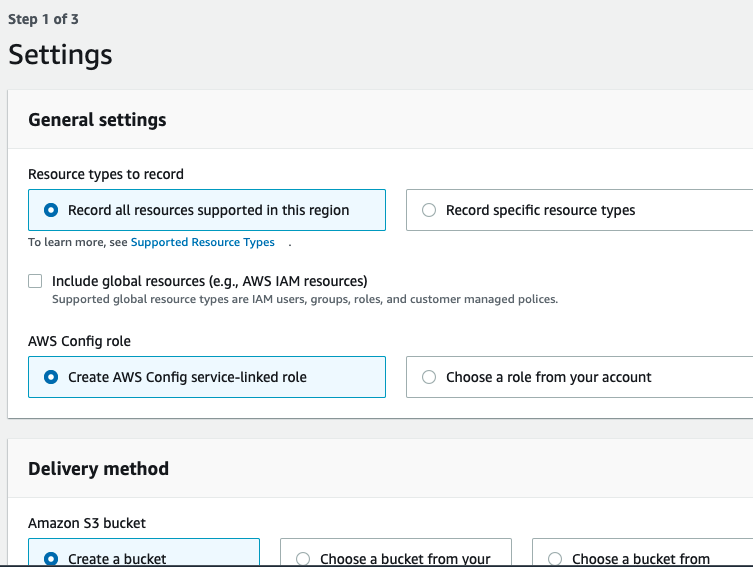Pick Choose a role from your account
The width and height of the screenshot is (753, 567).
point(430,377)
